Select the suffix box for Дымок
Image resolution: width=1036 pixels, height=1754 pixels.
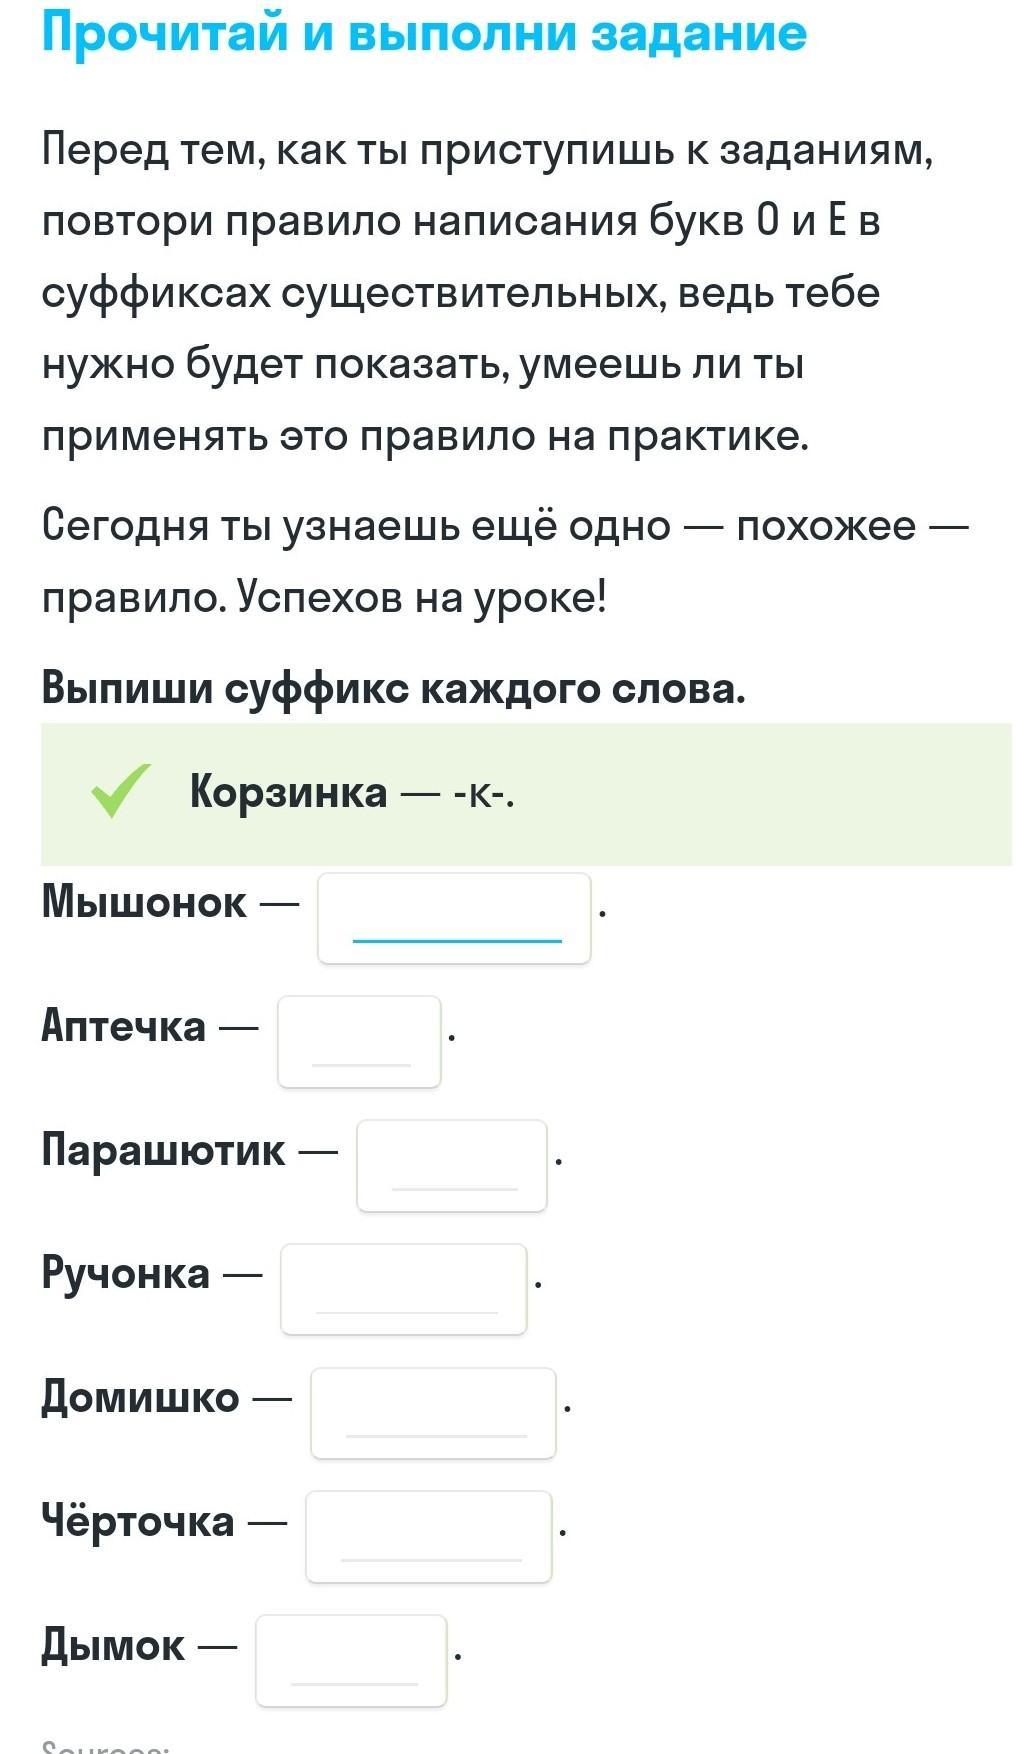351,1661
